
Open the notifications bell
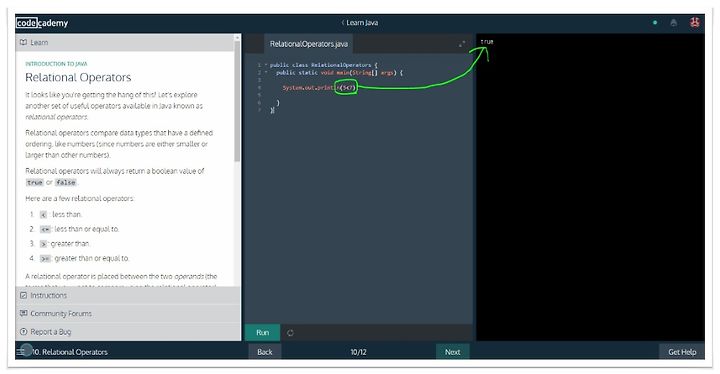pyautogui.click(x=674, y=23)
